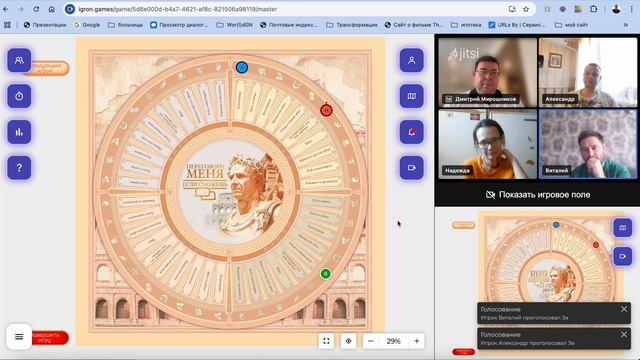Open Трансформация bookmark folder
This screenshot has height=360, width=640.
[352, 25]
